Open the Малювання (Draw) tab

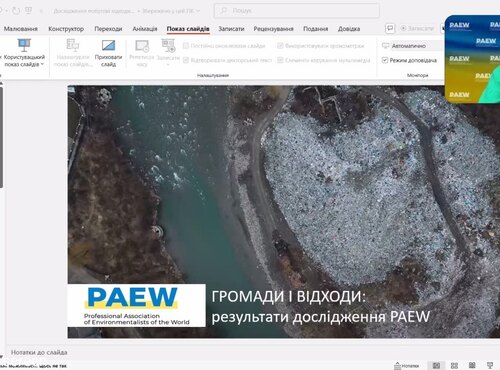pyautogui.click(x=21, y=29)
